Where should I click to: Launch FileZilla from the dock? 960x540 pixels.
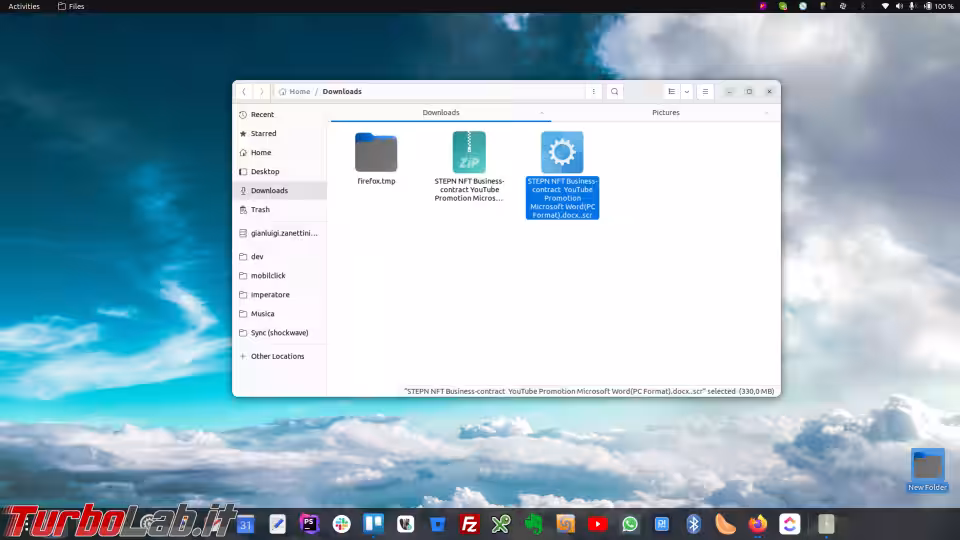[469, 524]
